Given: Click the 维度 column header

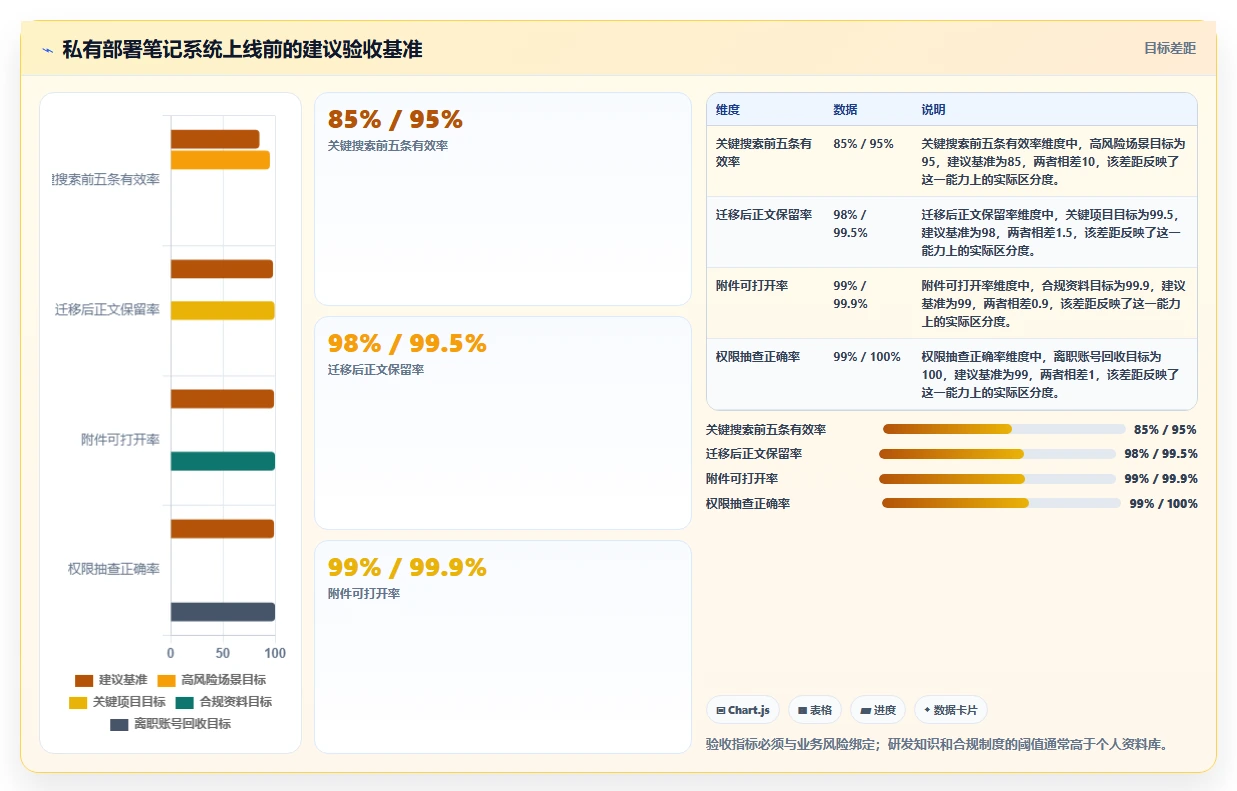Looking at the screenshot, I should [x=728, y=110].
